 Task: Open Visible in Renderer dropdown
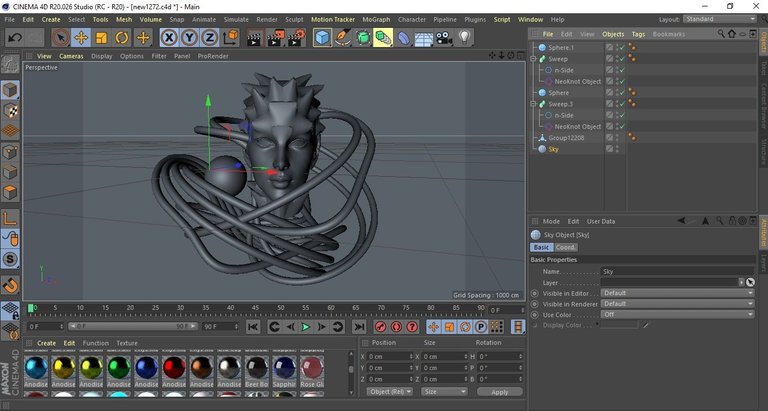point(677,304)
